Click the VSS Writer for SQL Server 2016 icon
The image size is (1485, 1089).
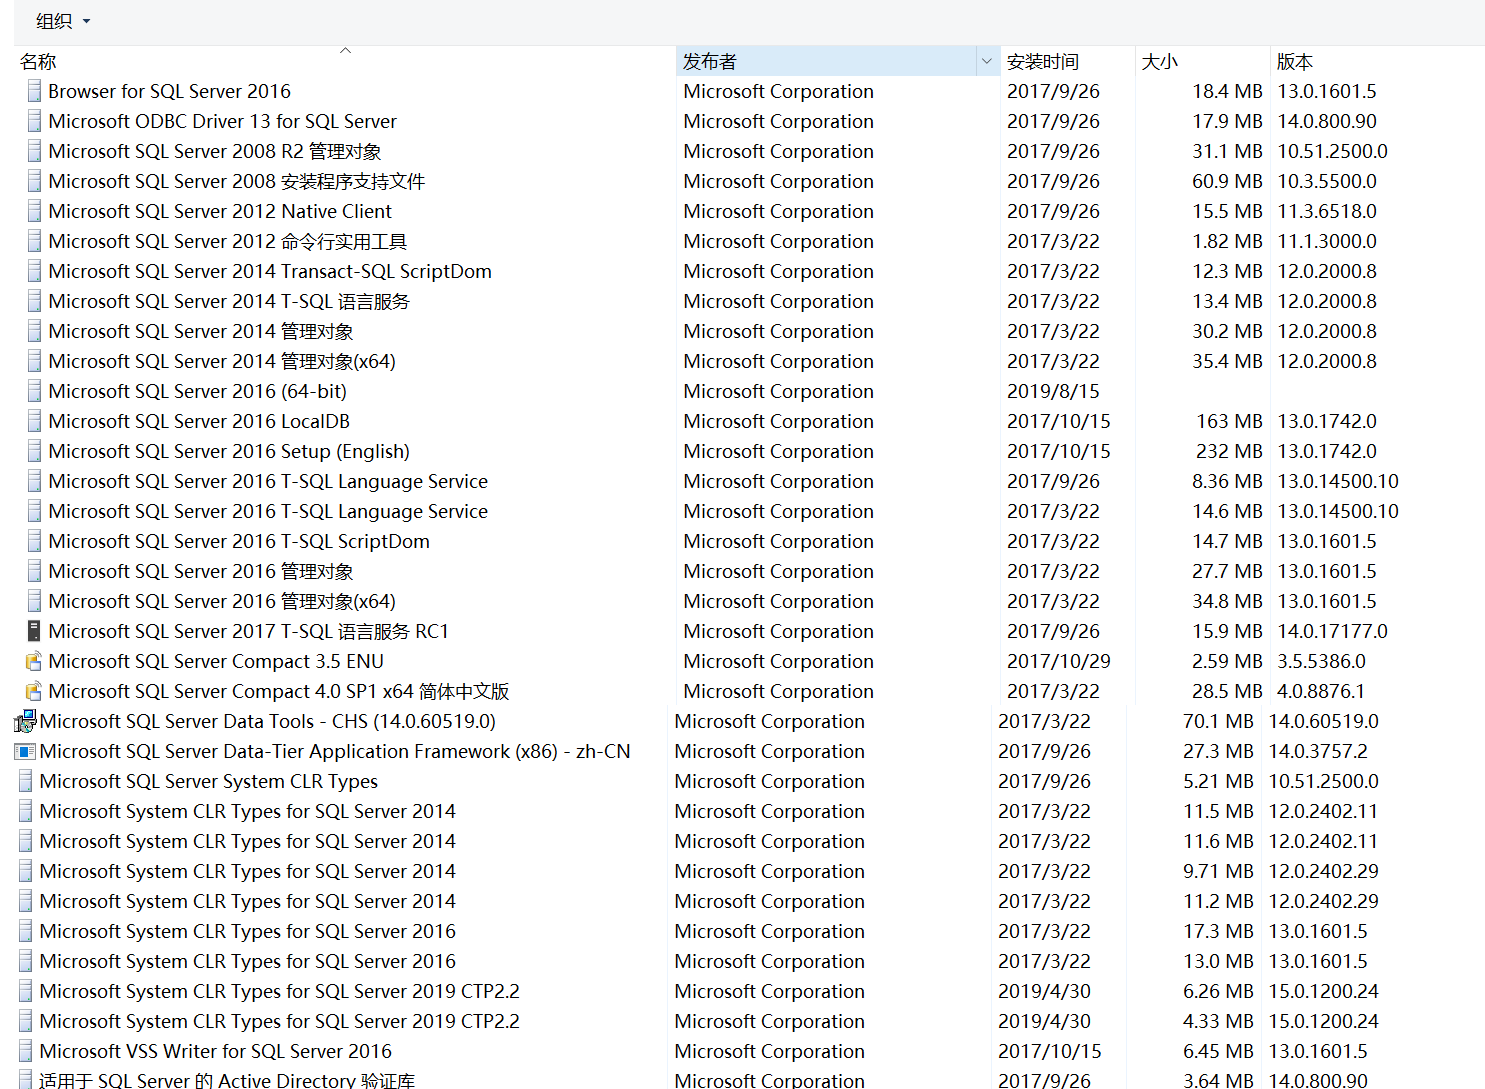click(x=25, y=1051)
